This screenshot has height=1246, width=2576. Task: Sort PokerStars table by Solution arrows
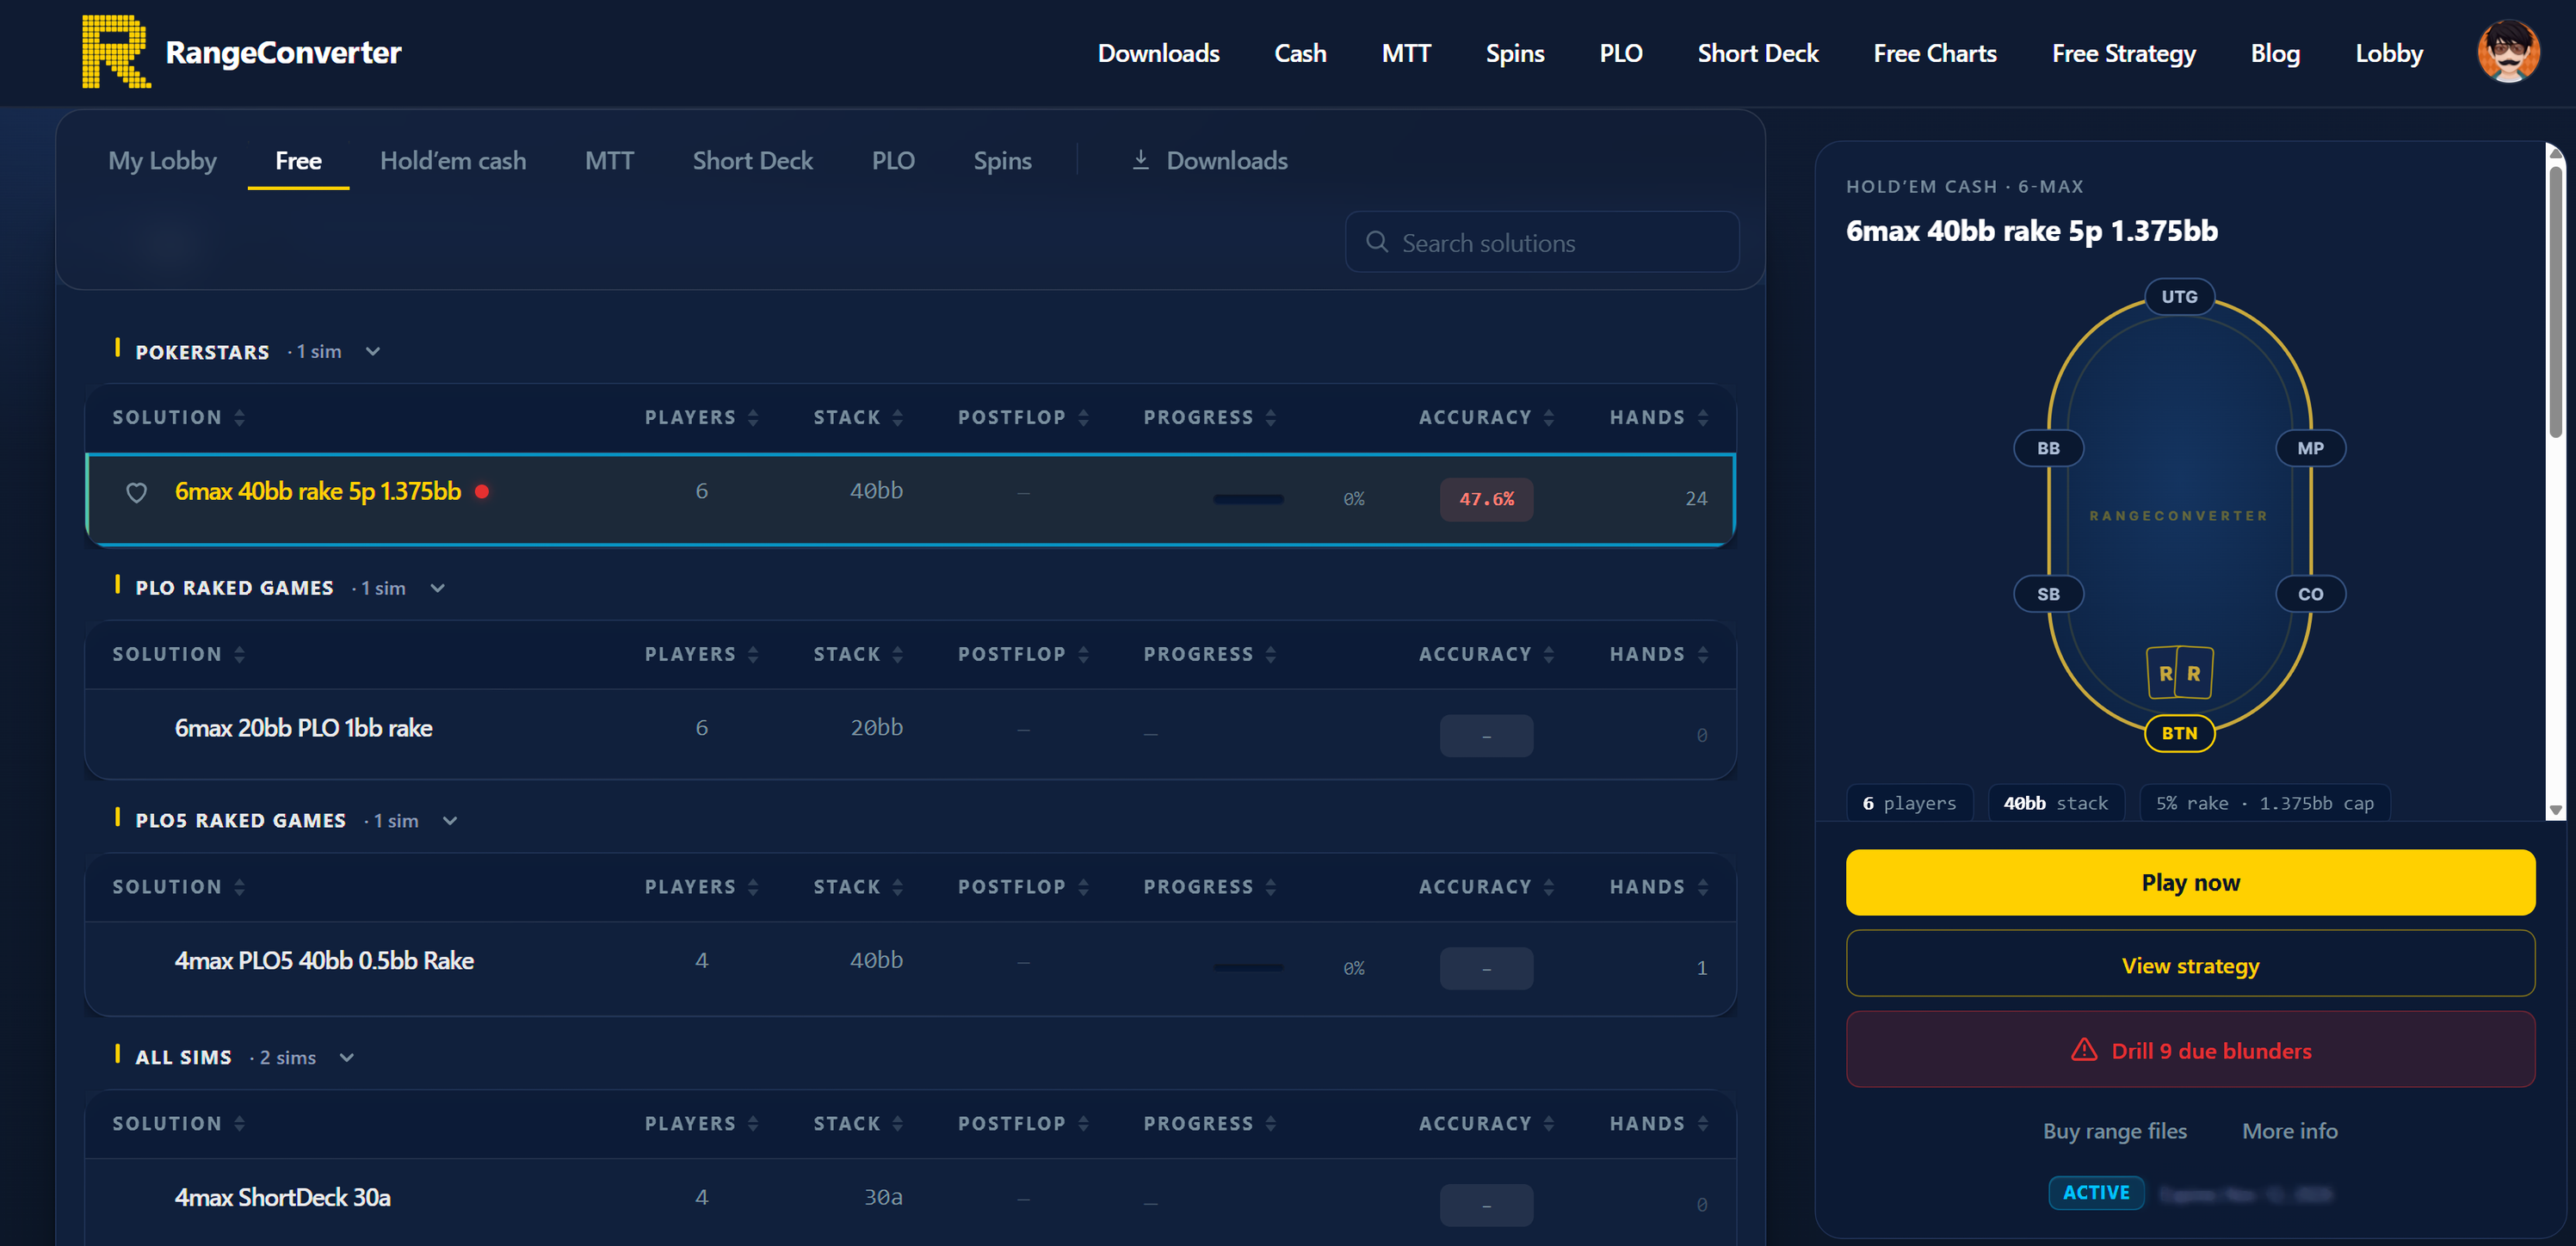[x=239, y=418]
